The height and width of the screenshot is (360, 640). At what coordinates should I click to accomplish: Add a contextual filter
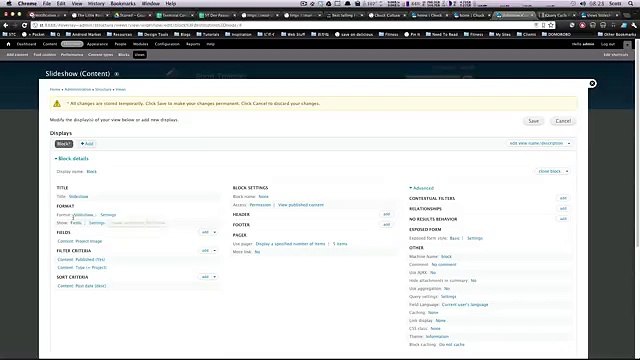pyautogui.click(x=563, y=198)
